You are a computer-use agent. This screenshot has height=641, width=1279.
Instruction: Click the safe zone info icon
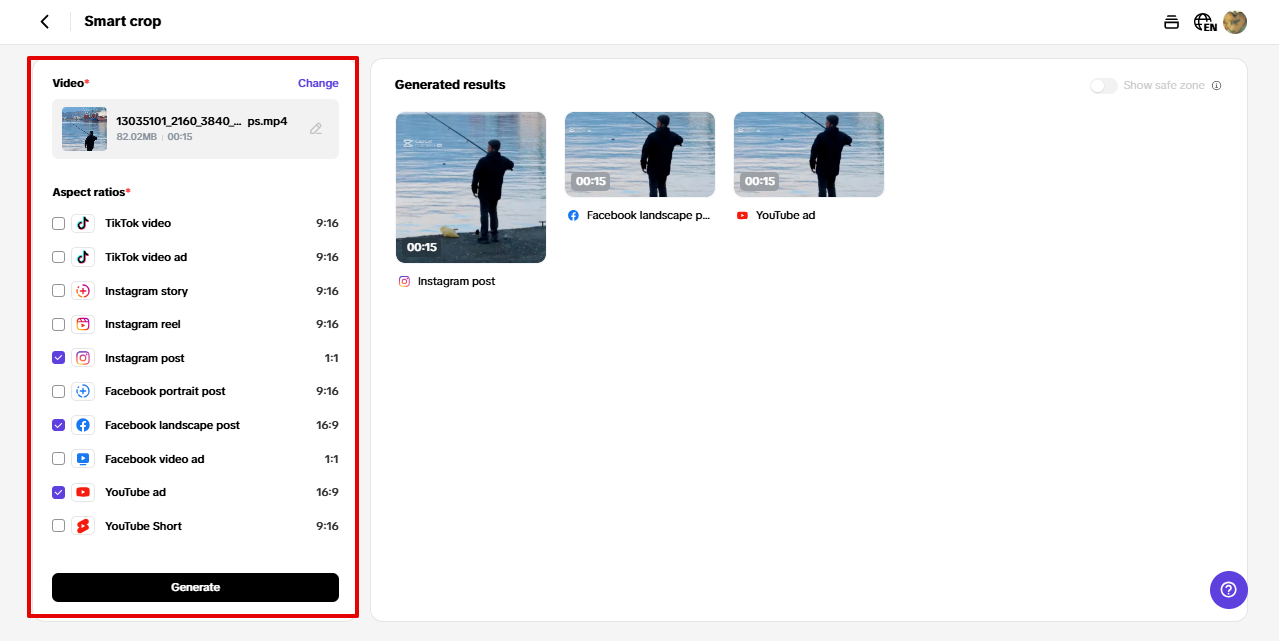point(1217,86)
